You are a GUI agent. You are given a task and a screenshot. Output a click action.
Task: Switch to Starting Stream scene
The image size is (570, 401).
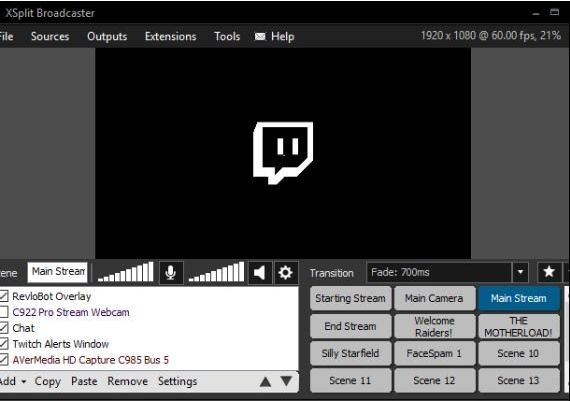tap(350, 298)
